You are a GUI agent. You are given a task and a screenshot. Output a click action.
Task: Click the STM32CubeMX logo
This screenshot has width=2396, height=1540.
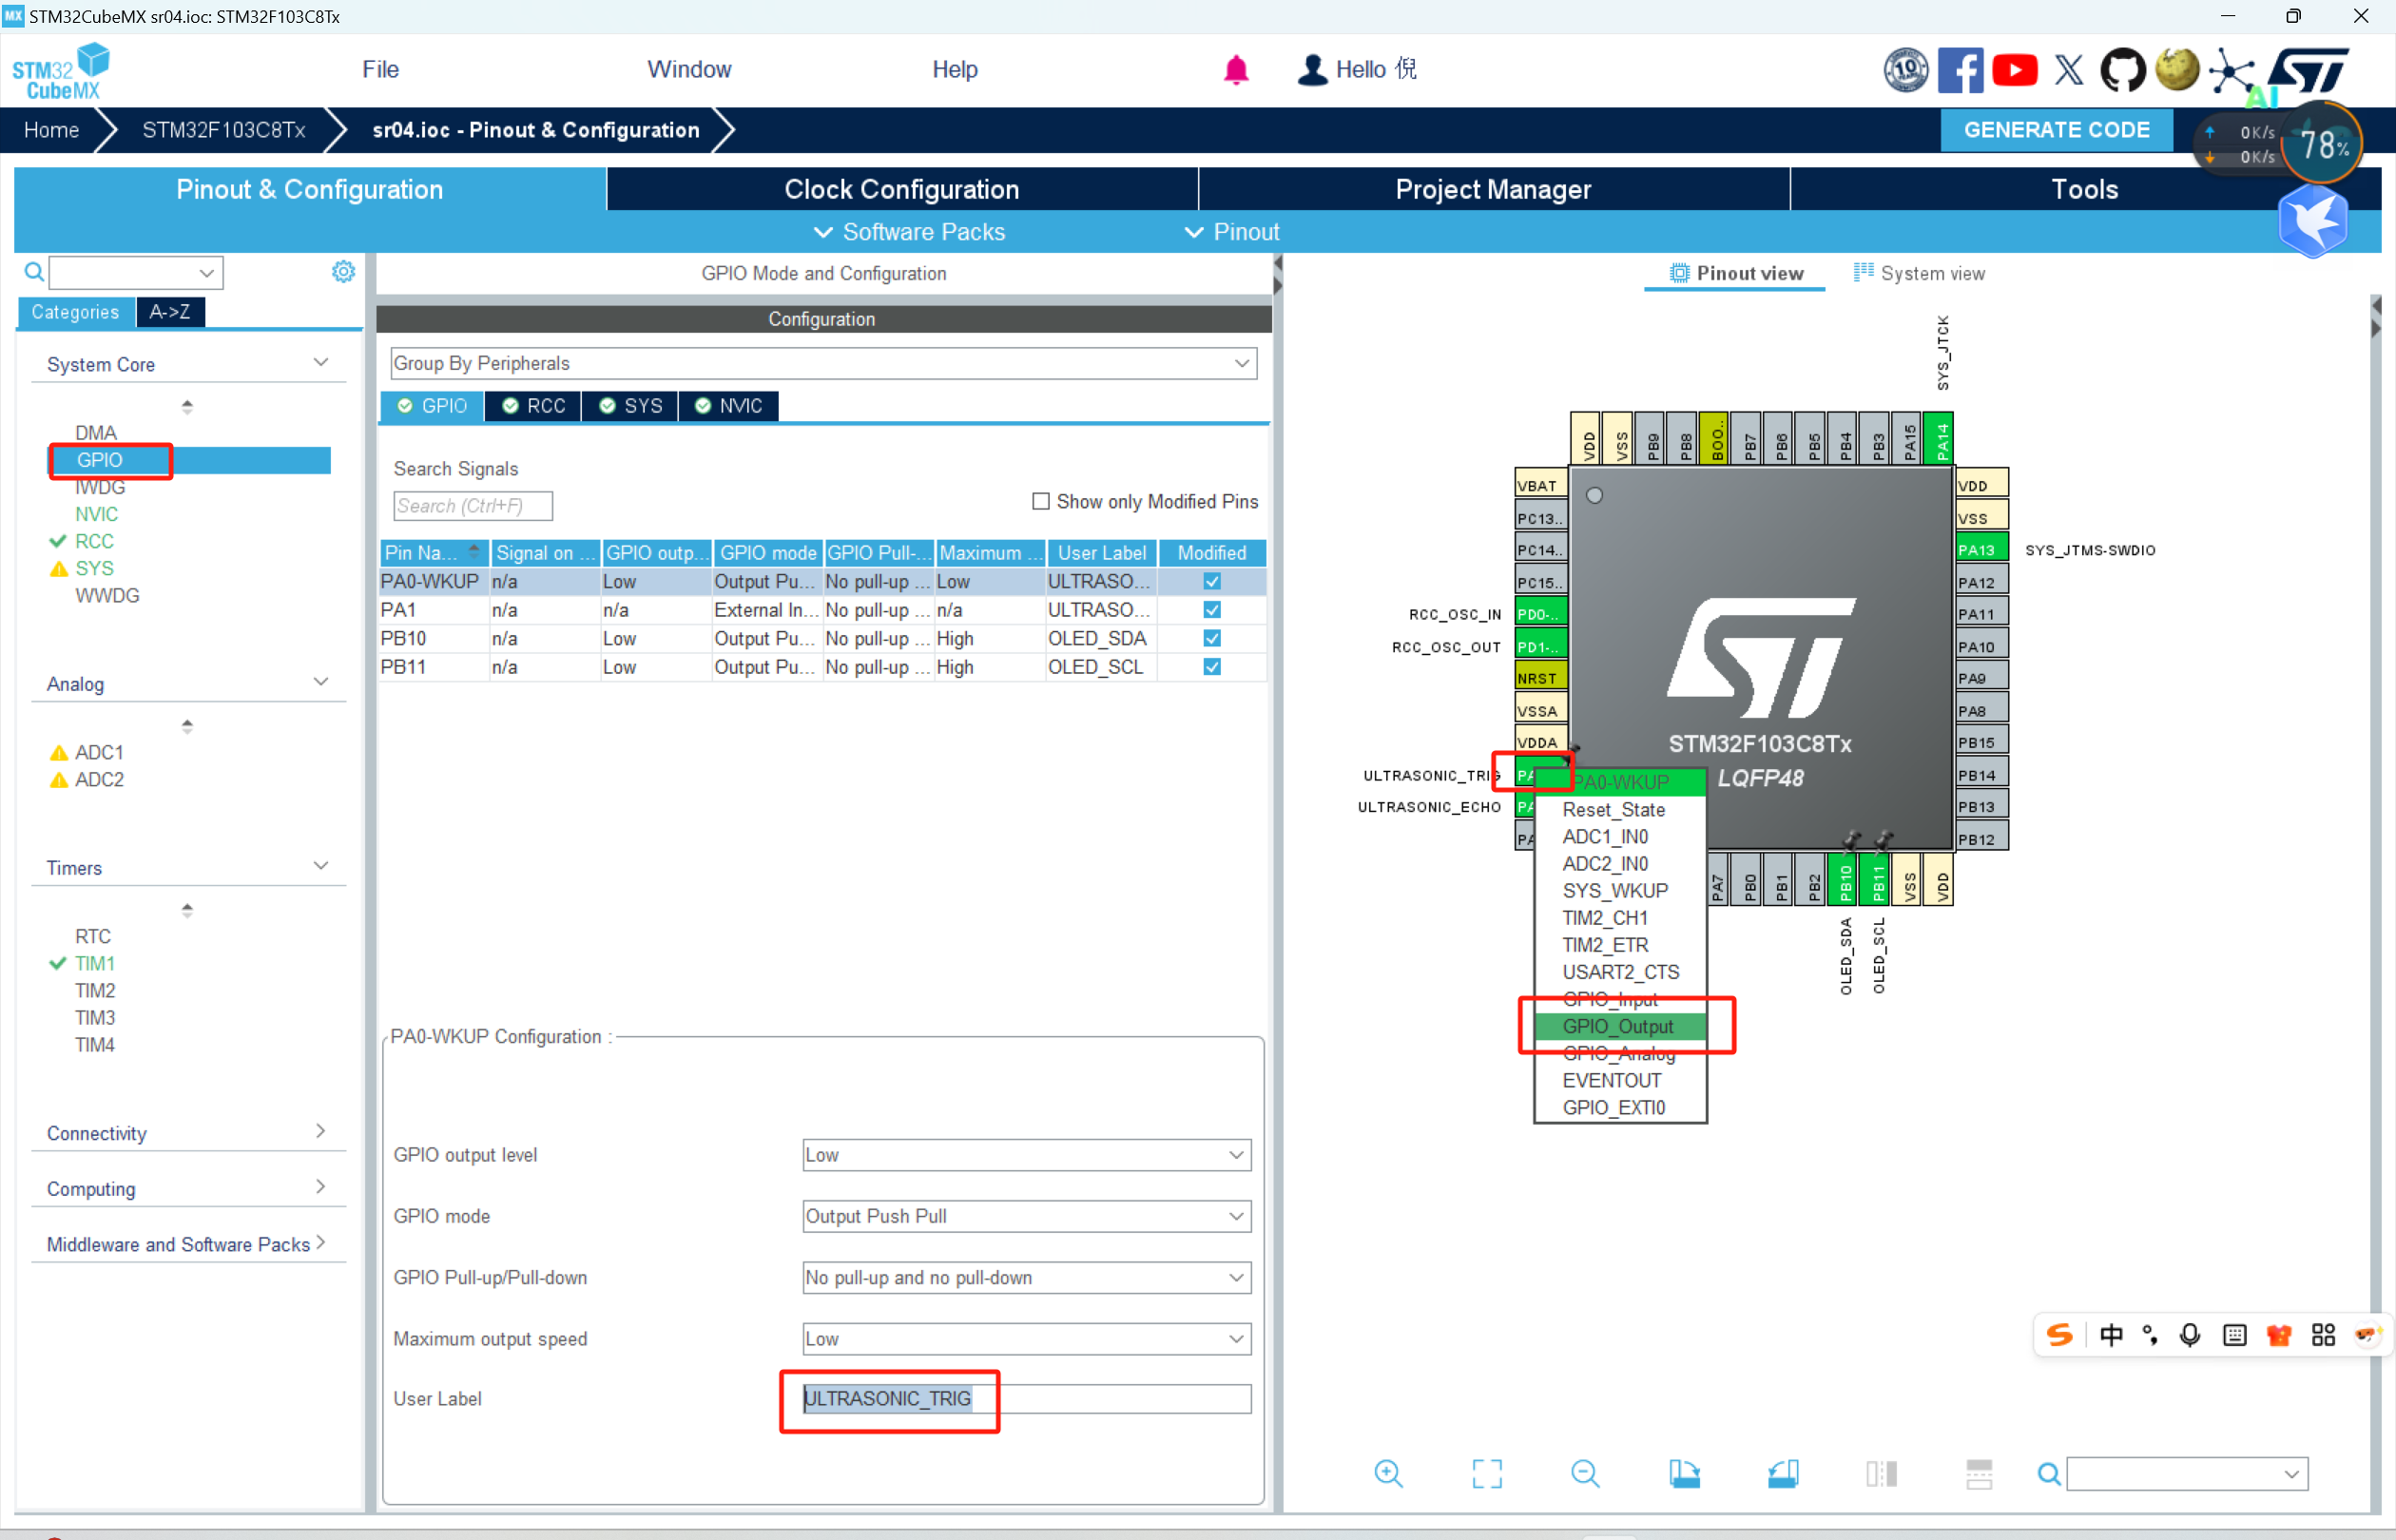pos(60,71)
